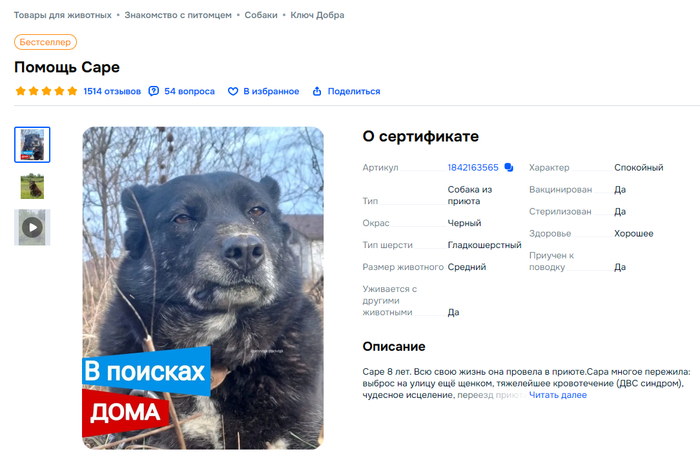Click the five-star rating icons
Image resolution: width=700 pixels, height=469 pixels.
(46, 91)
